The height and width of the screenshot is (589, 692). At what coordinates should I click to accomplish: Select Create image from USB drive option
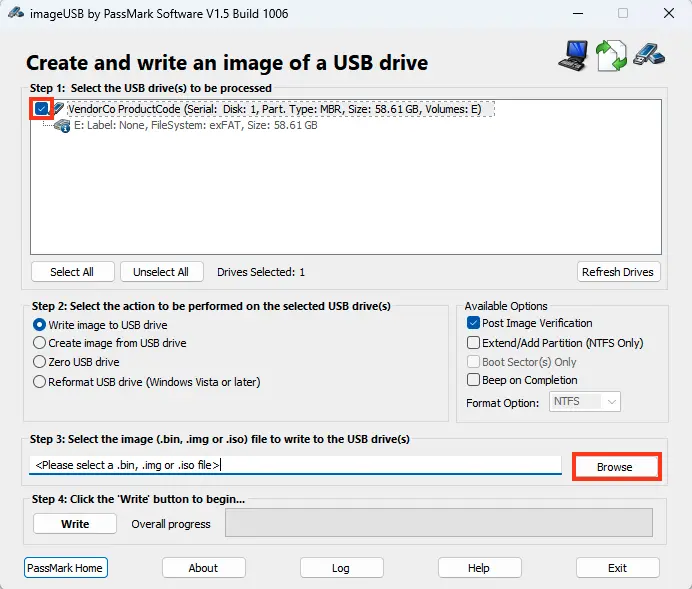coord(110,343)
